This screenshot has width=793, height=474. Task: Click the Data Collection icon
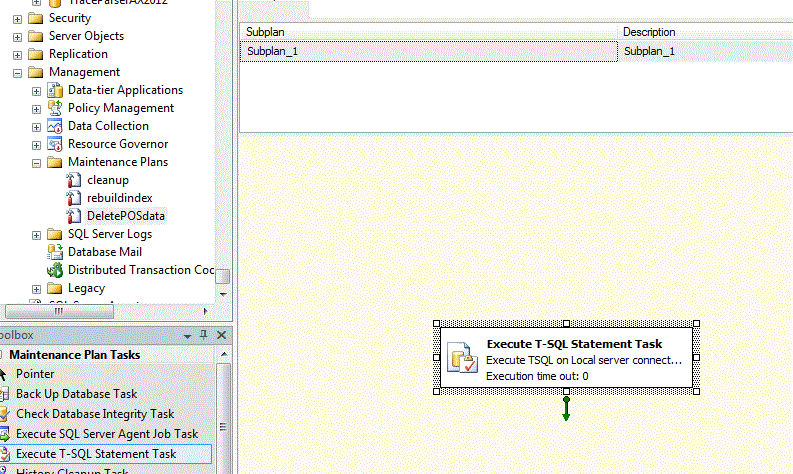[55, 126]
